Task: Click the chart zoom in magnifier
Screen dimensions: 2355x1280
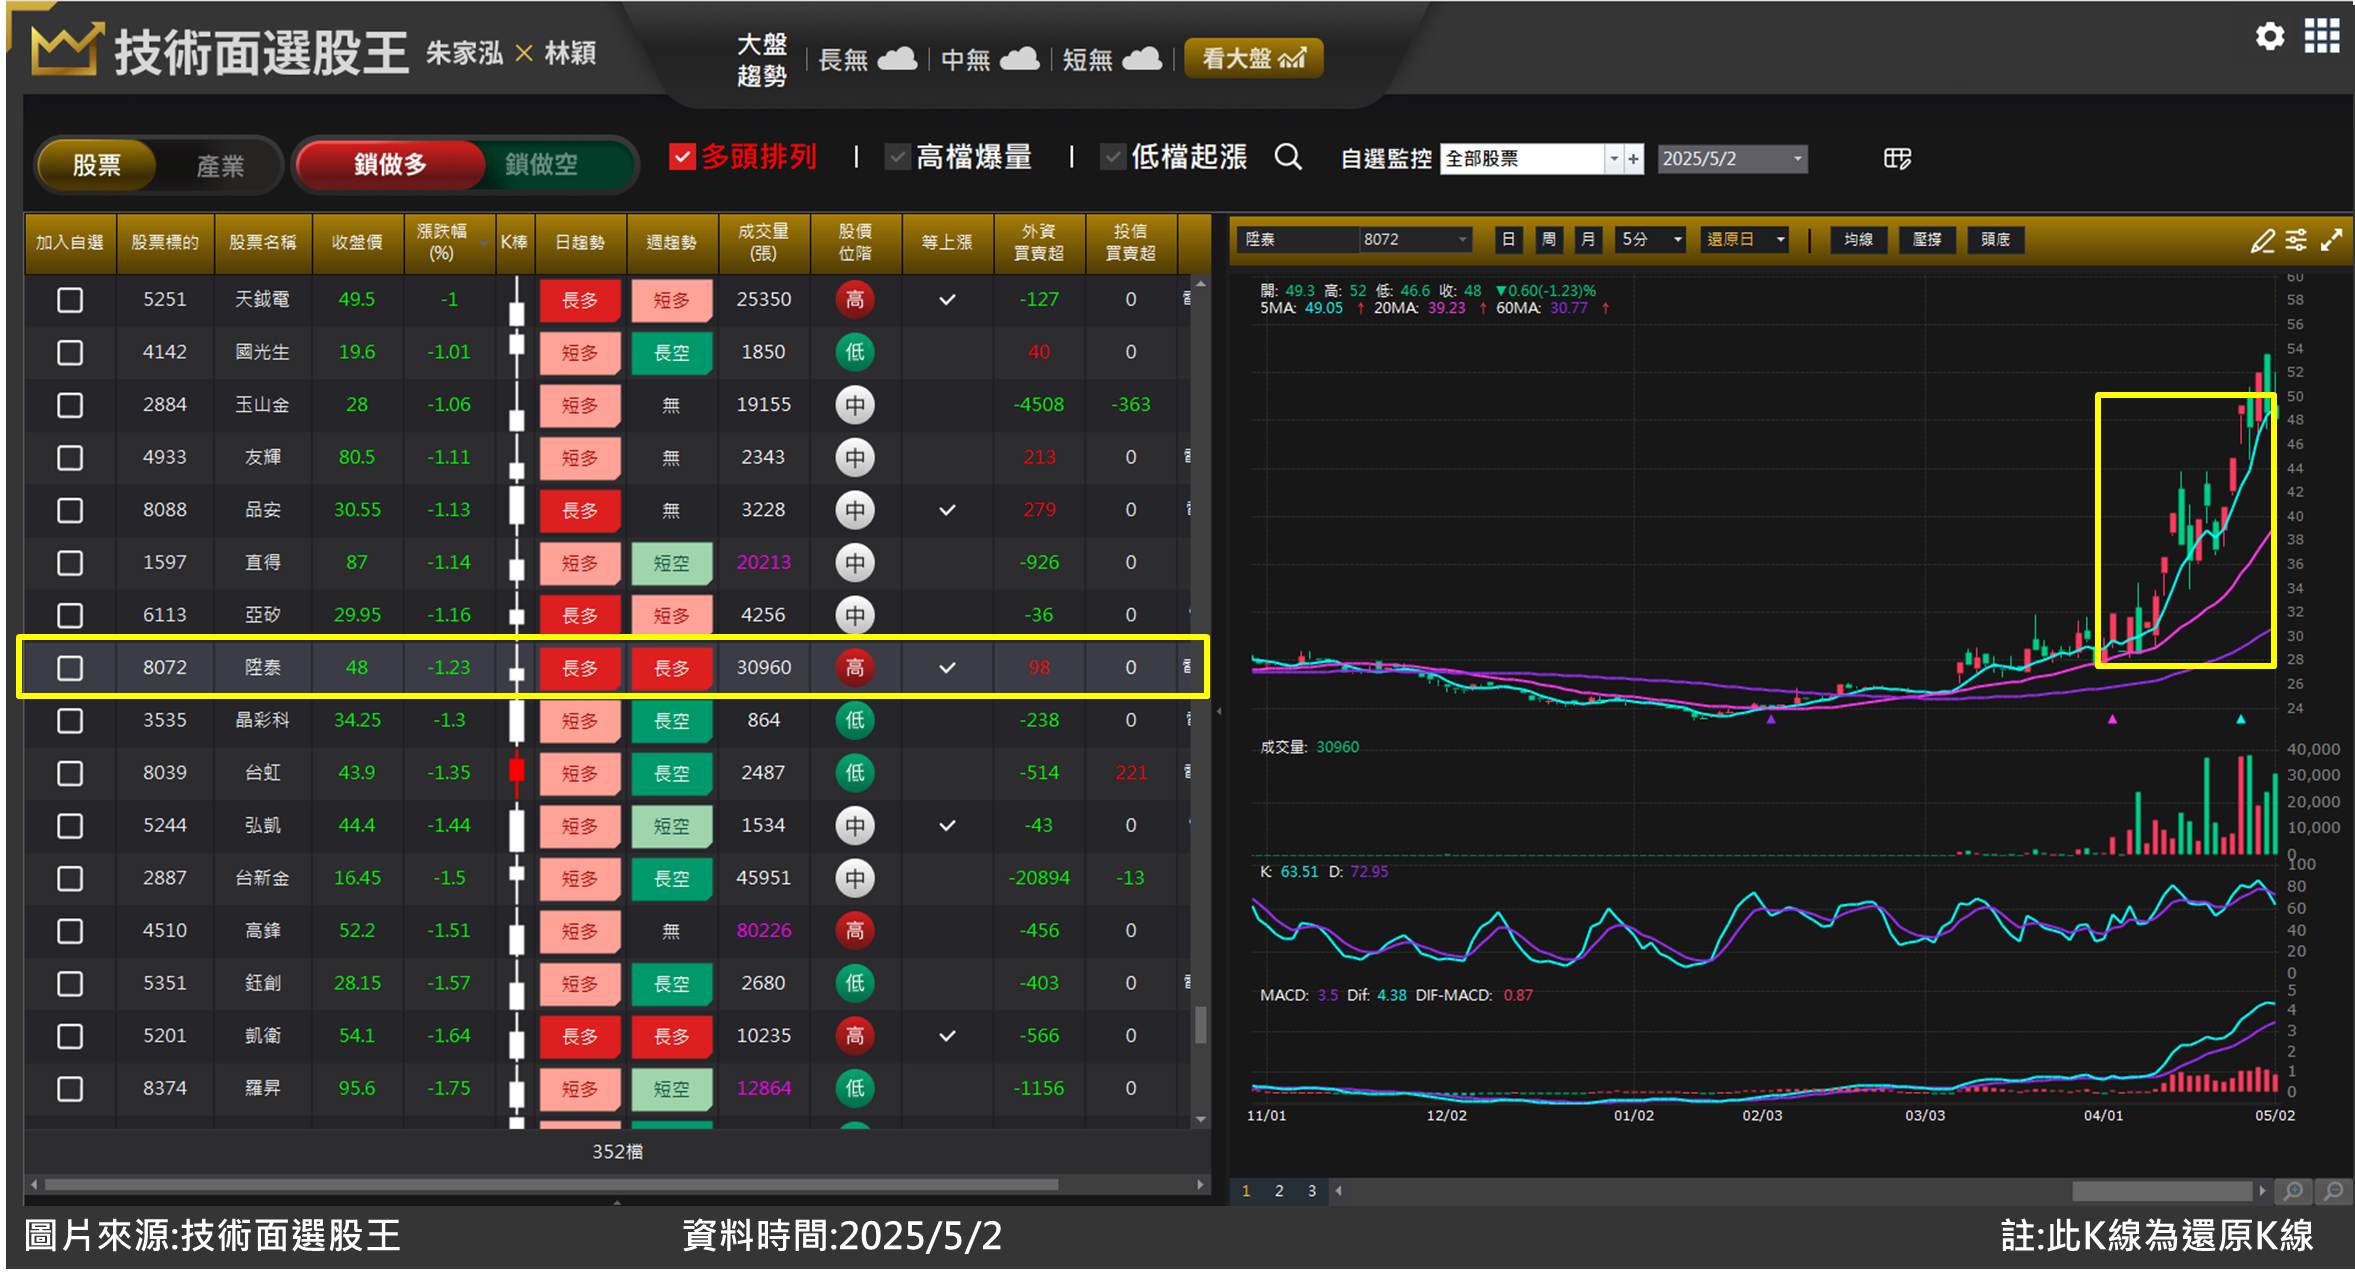Action: 2294,1191
